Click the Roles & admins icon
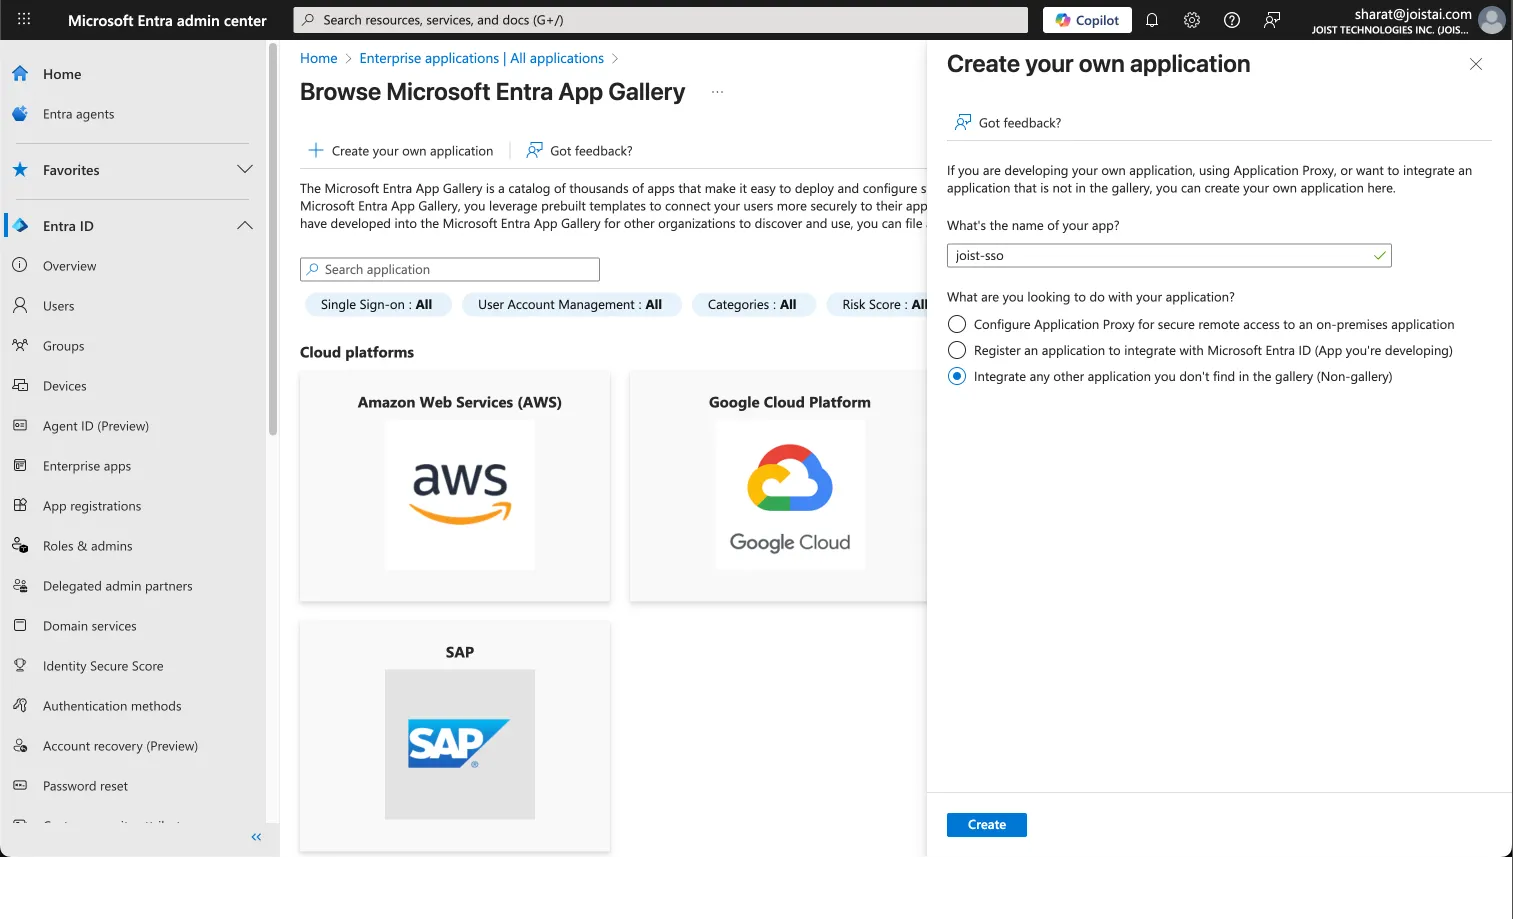 tap(20, 545)
